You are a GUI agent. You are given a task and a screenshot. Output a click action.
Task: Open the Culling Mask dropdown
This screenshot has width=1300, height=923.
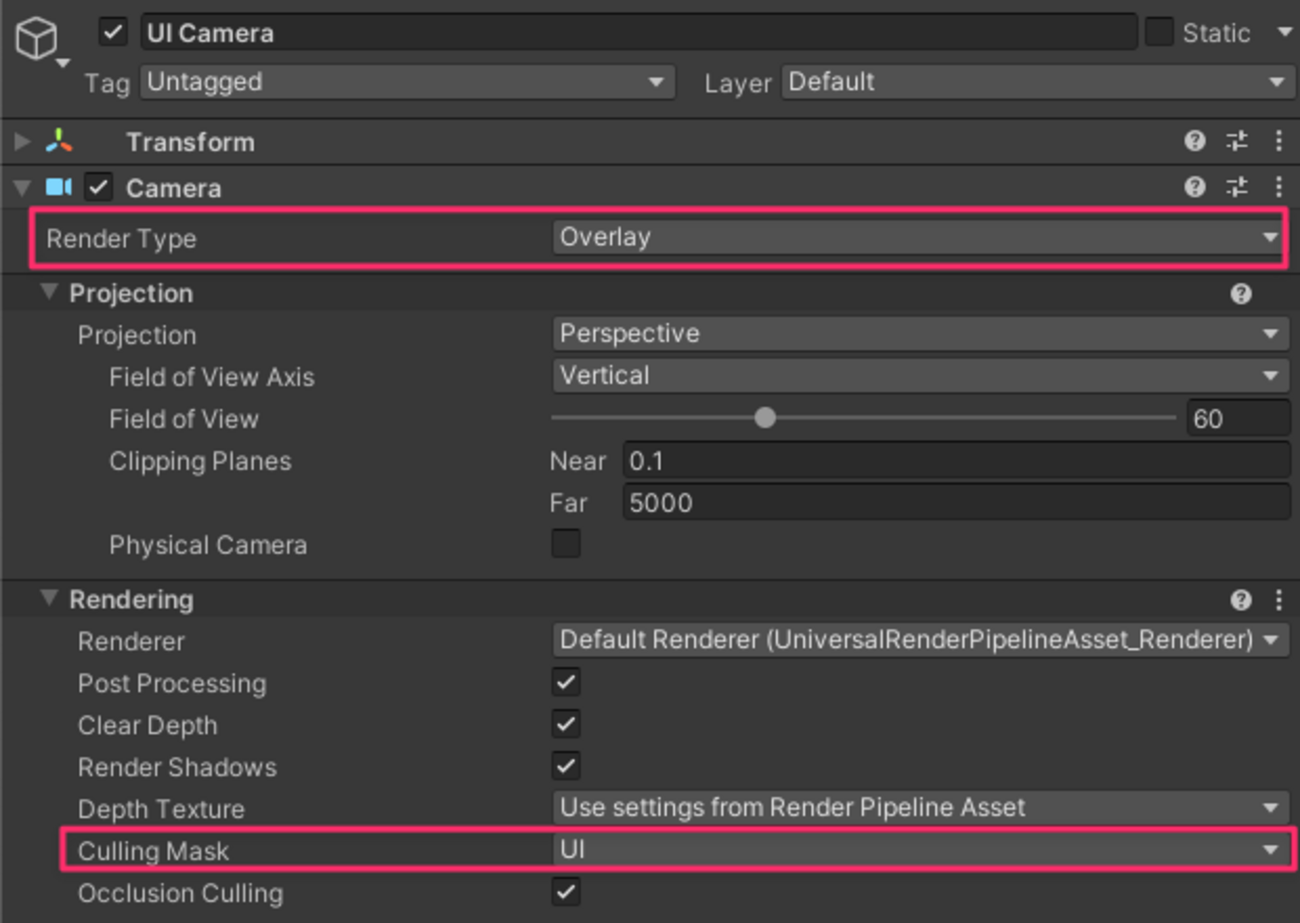point(915,850)
